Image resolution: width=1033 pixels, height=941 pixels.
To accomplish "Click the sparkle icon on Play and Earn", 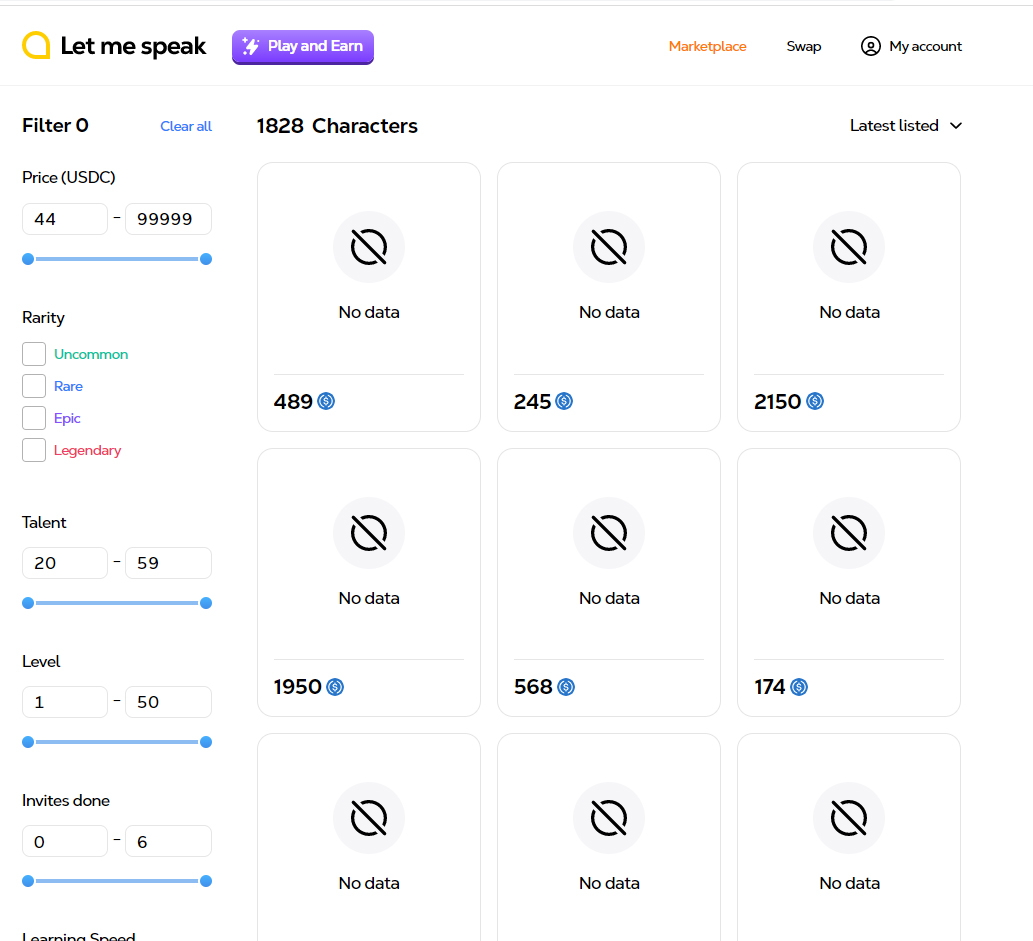I will [250, 46].
